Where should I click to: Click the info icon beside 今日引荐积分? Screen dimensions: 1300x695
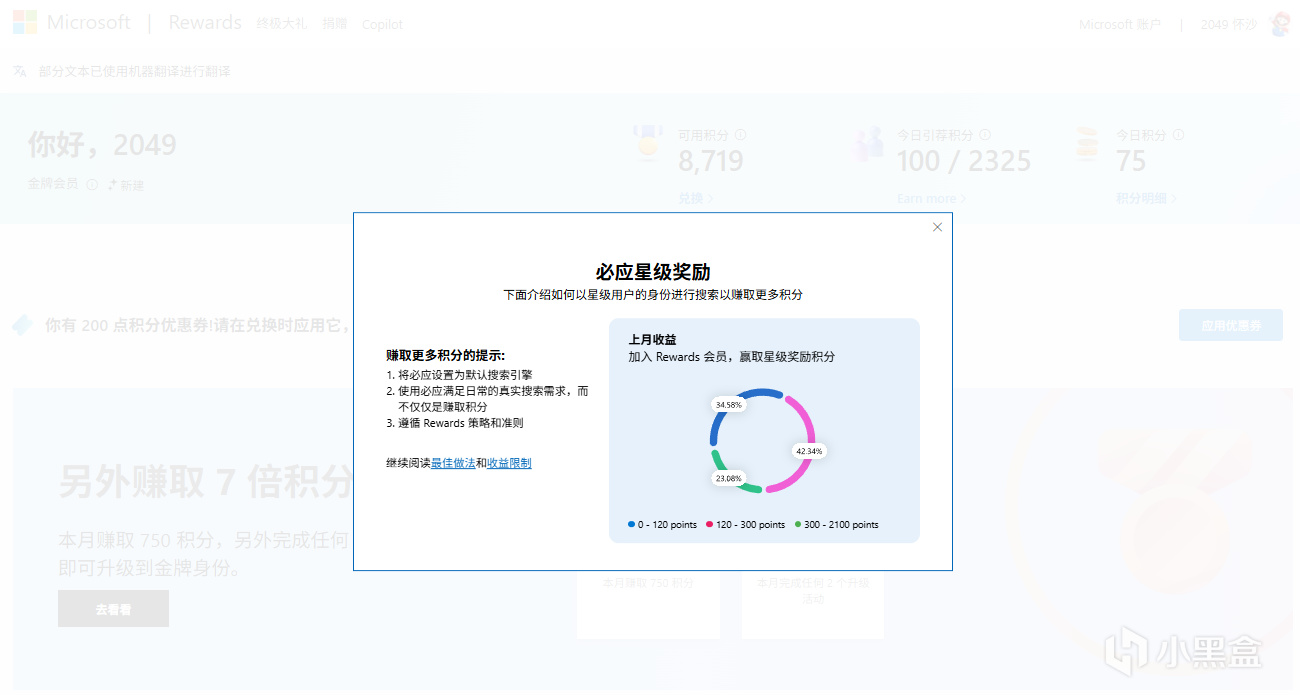click(985, 135)
